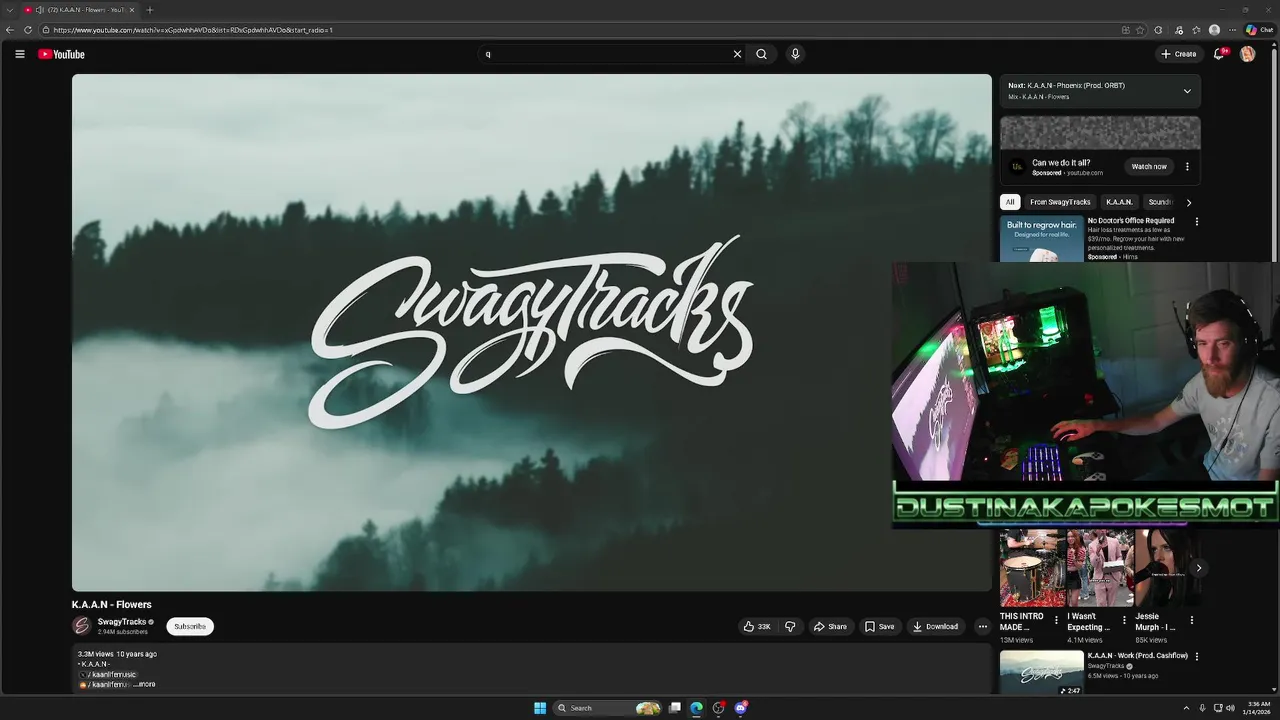Image resolution: width=1280 pixels, height=720 pixels.
Task: Run search with magnifying glass button
Action: click(761, 54)
